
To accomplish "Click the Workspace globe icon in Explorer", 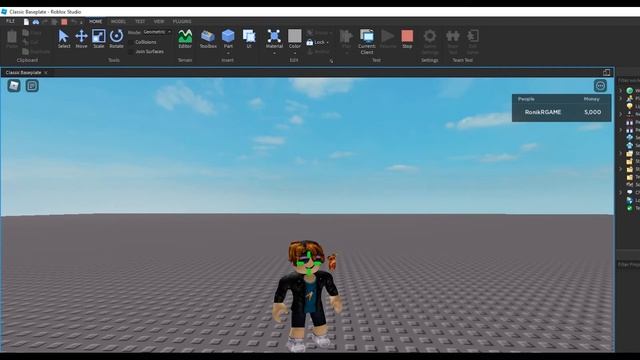I will point(630,90).
